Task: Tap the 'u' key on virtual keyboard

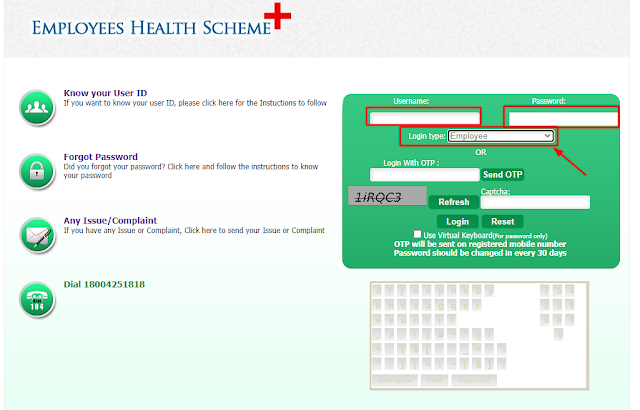Action: point(402,320)
